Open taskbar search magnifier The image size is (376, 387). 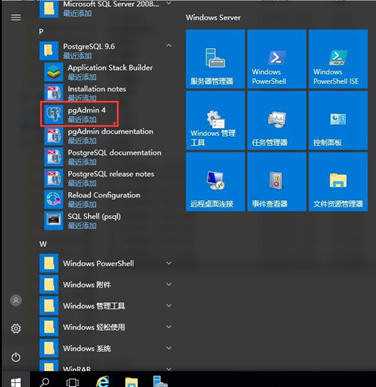[x=44, y=382]
